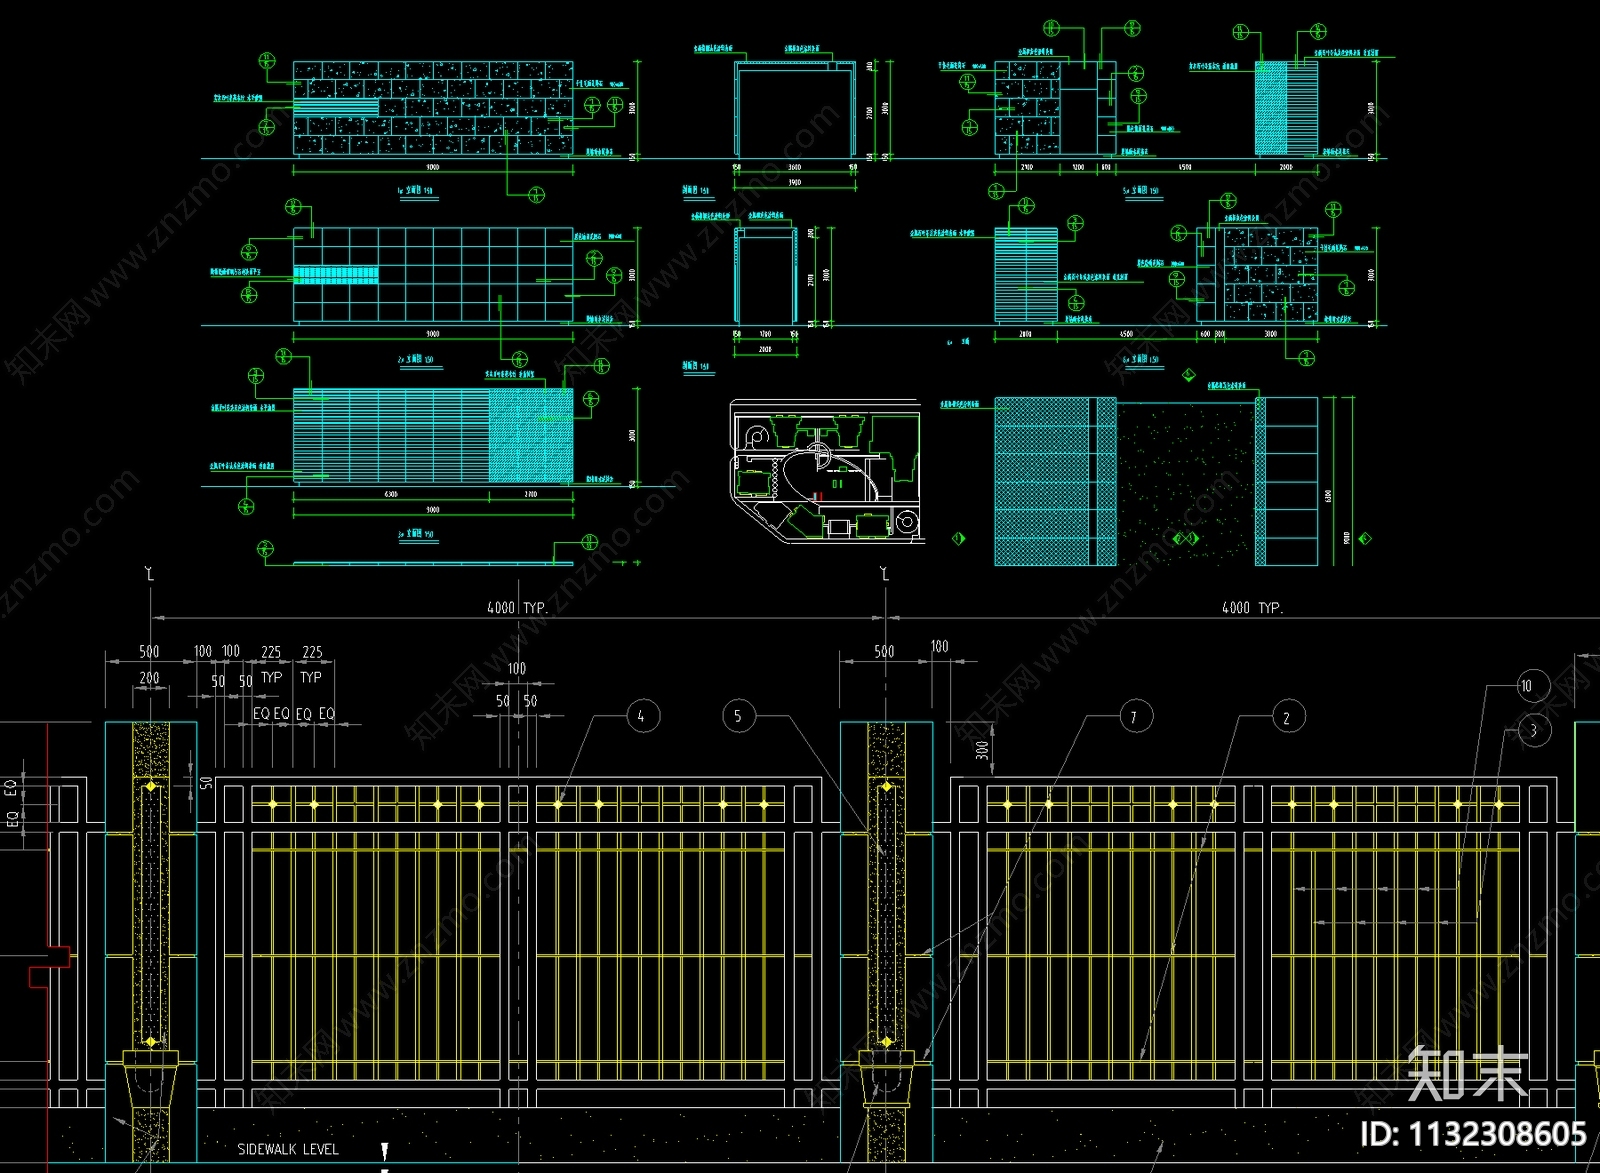Select the "3600" dimension text
This screenshot has width=1600, height=1173.
pos(794,167)
